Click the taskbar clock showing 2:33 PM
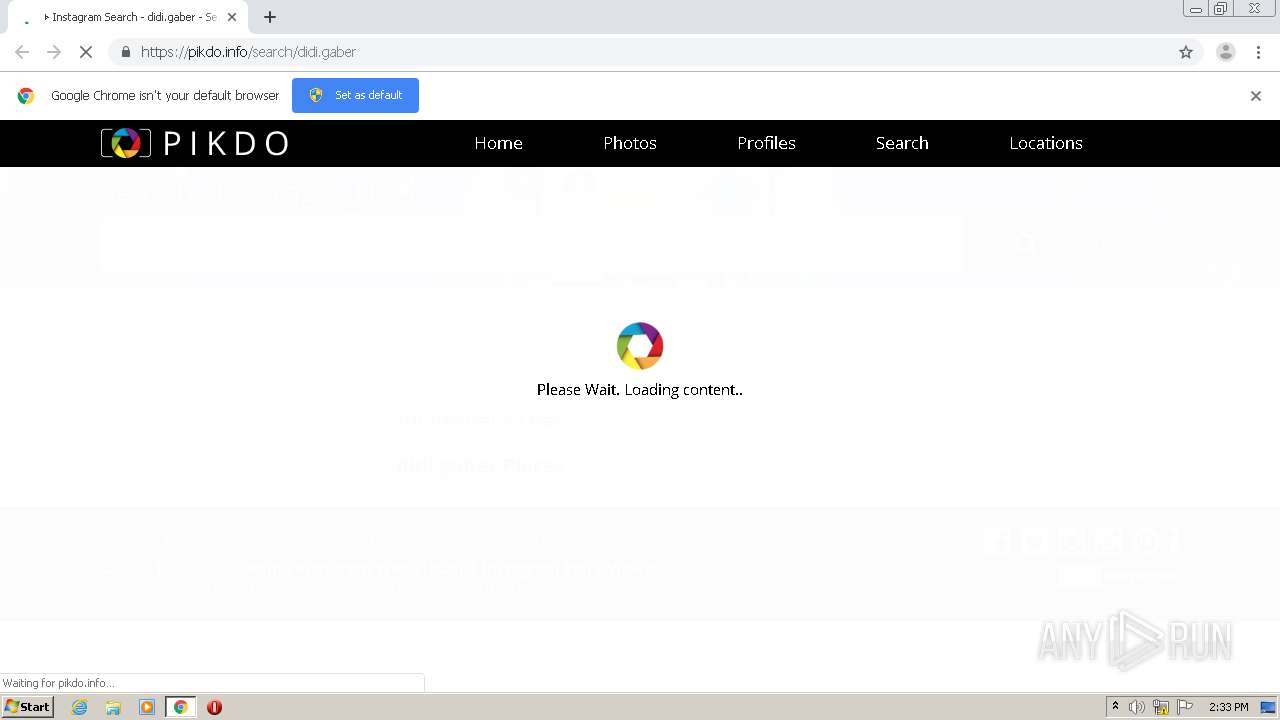The image size is (1280, 720). (1228, 707)
